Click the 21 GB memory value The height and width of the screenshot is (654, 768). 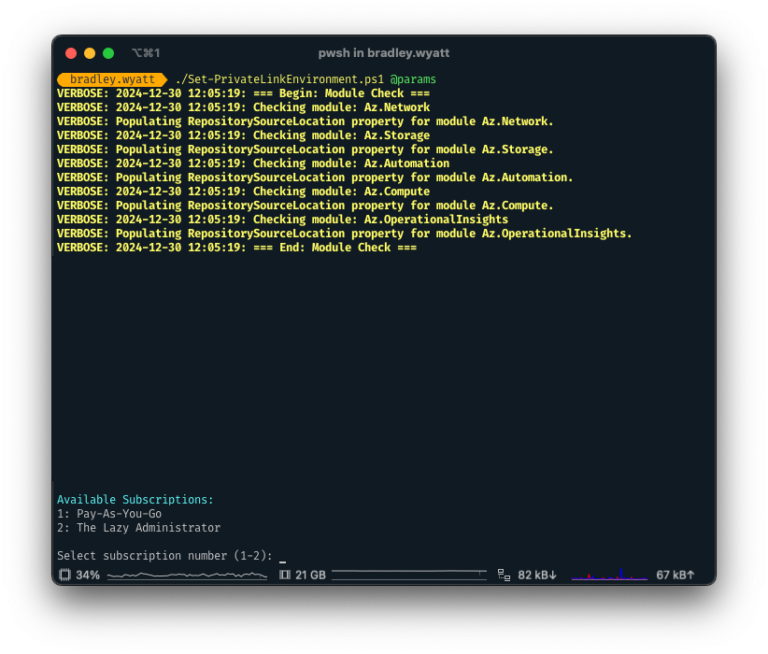[x=311, y=575]
